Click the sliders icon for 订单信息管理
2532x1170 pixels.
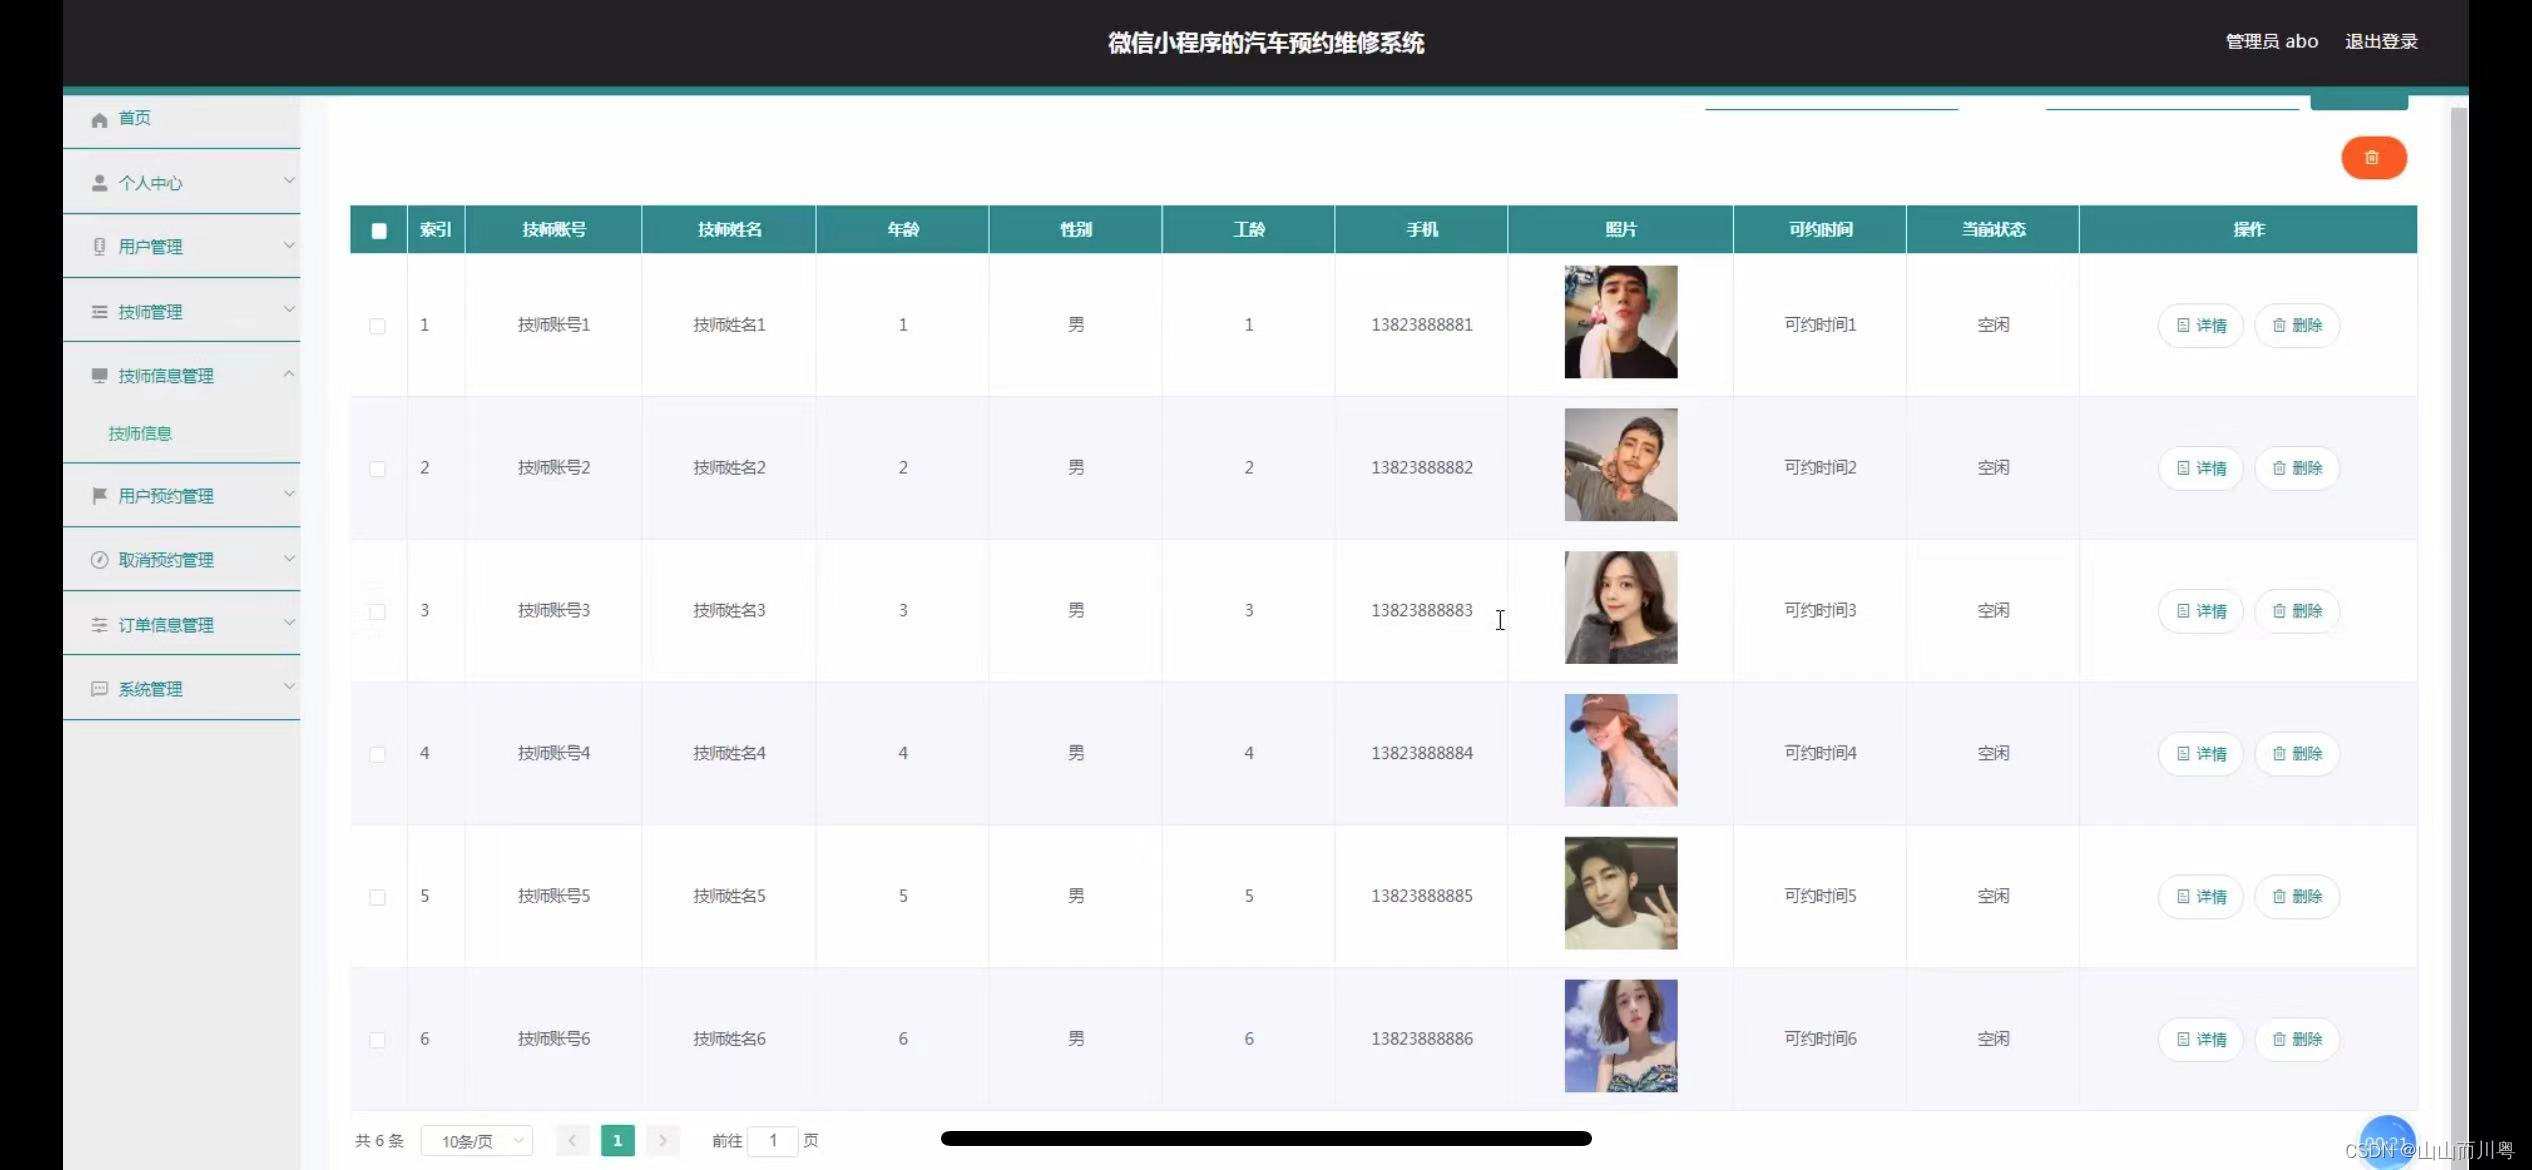99,625
